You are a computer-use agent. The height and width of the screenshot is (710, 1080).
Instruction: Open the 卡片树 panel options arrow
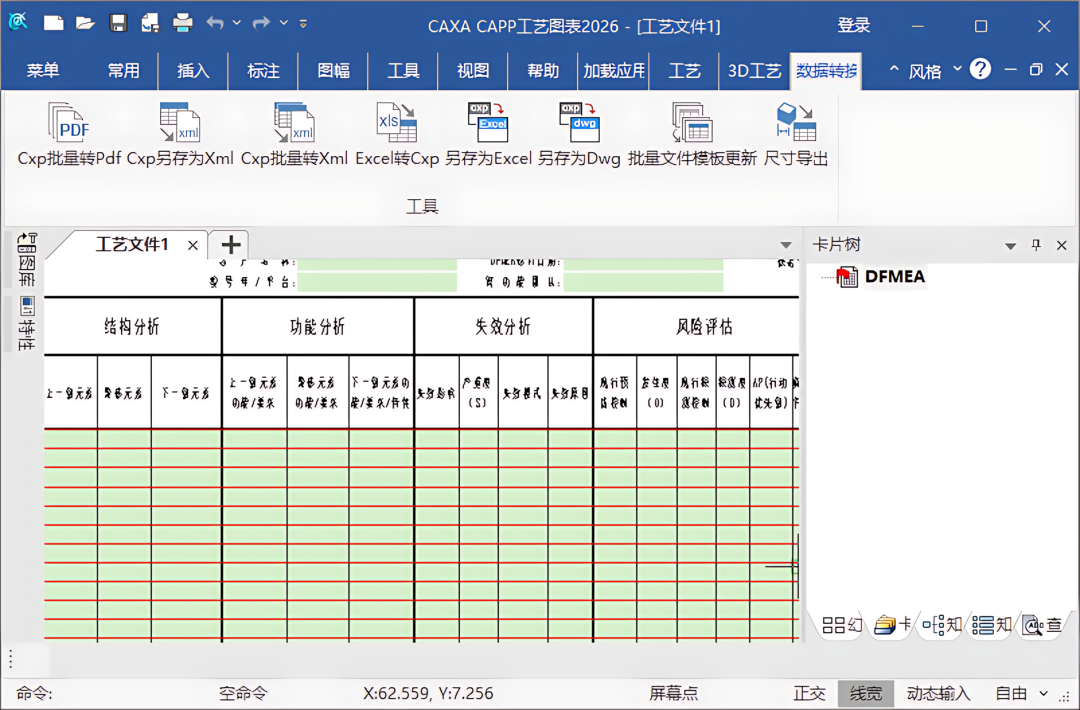point(1010,246)
